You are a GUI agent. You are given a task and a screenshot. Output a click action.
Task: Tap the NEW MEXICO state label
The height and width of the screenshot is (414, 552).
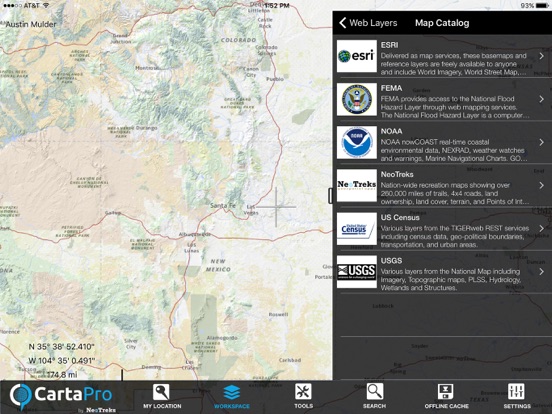click(x=218, y=265)
